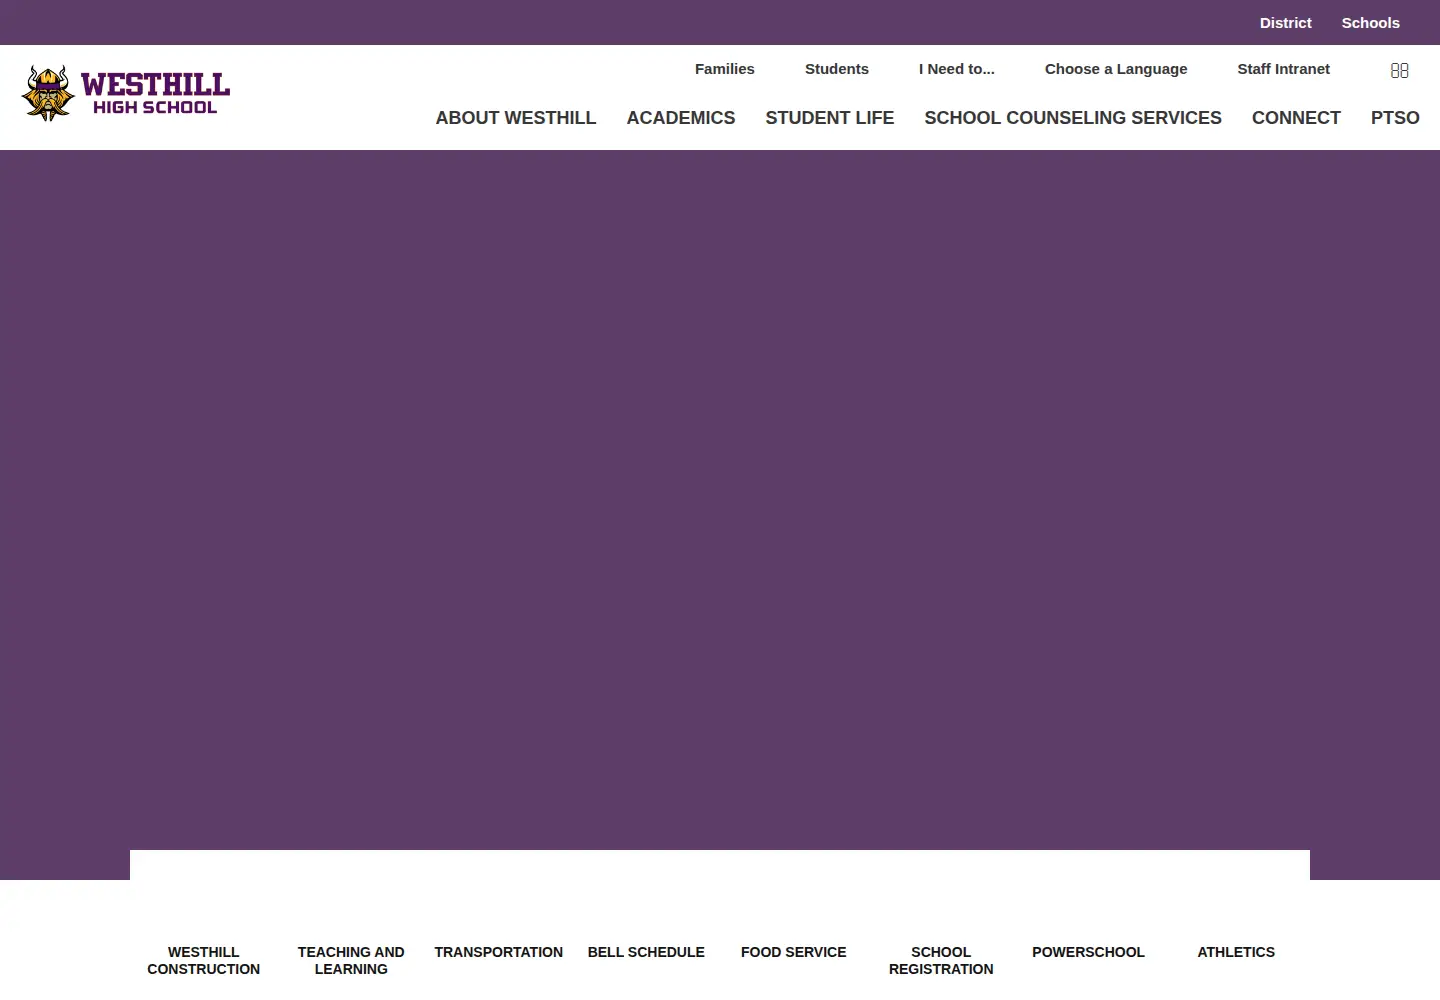1440x1000 pixels.
Task: Go to the PowerSchool quick link
Action: [1088, 952]
